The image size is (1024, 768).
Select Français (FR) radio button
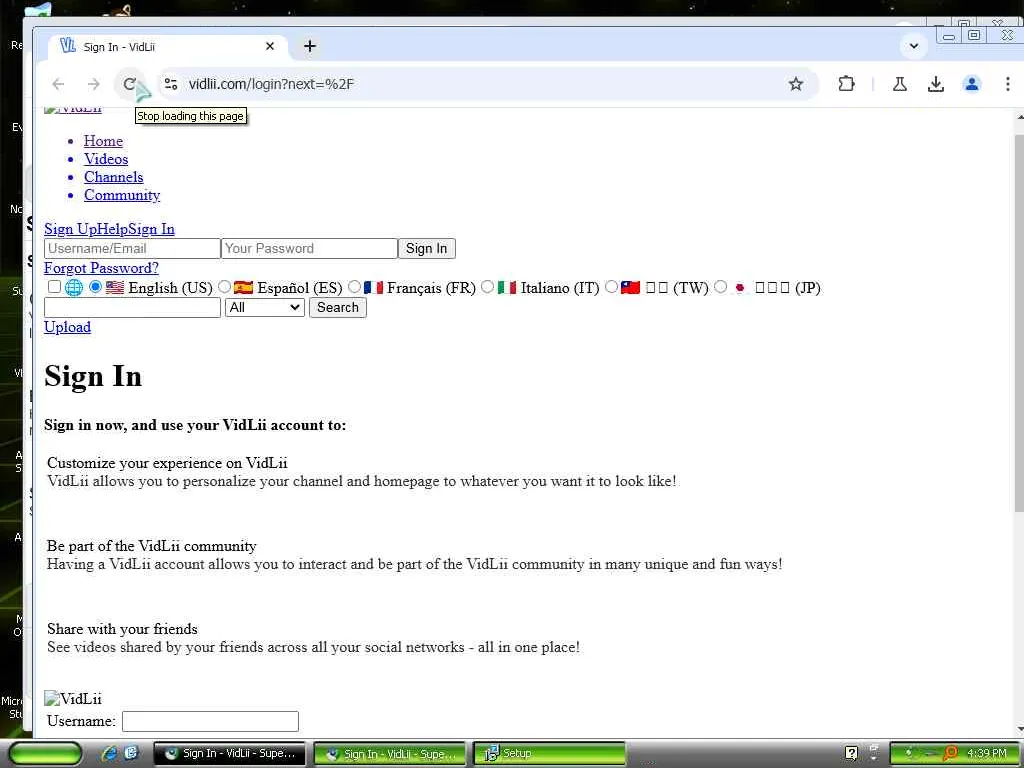pyautogui.click(x=354, y=287)
